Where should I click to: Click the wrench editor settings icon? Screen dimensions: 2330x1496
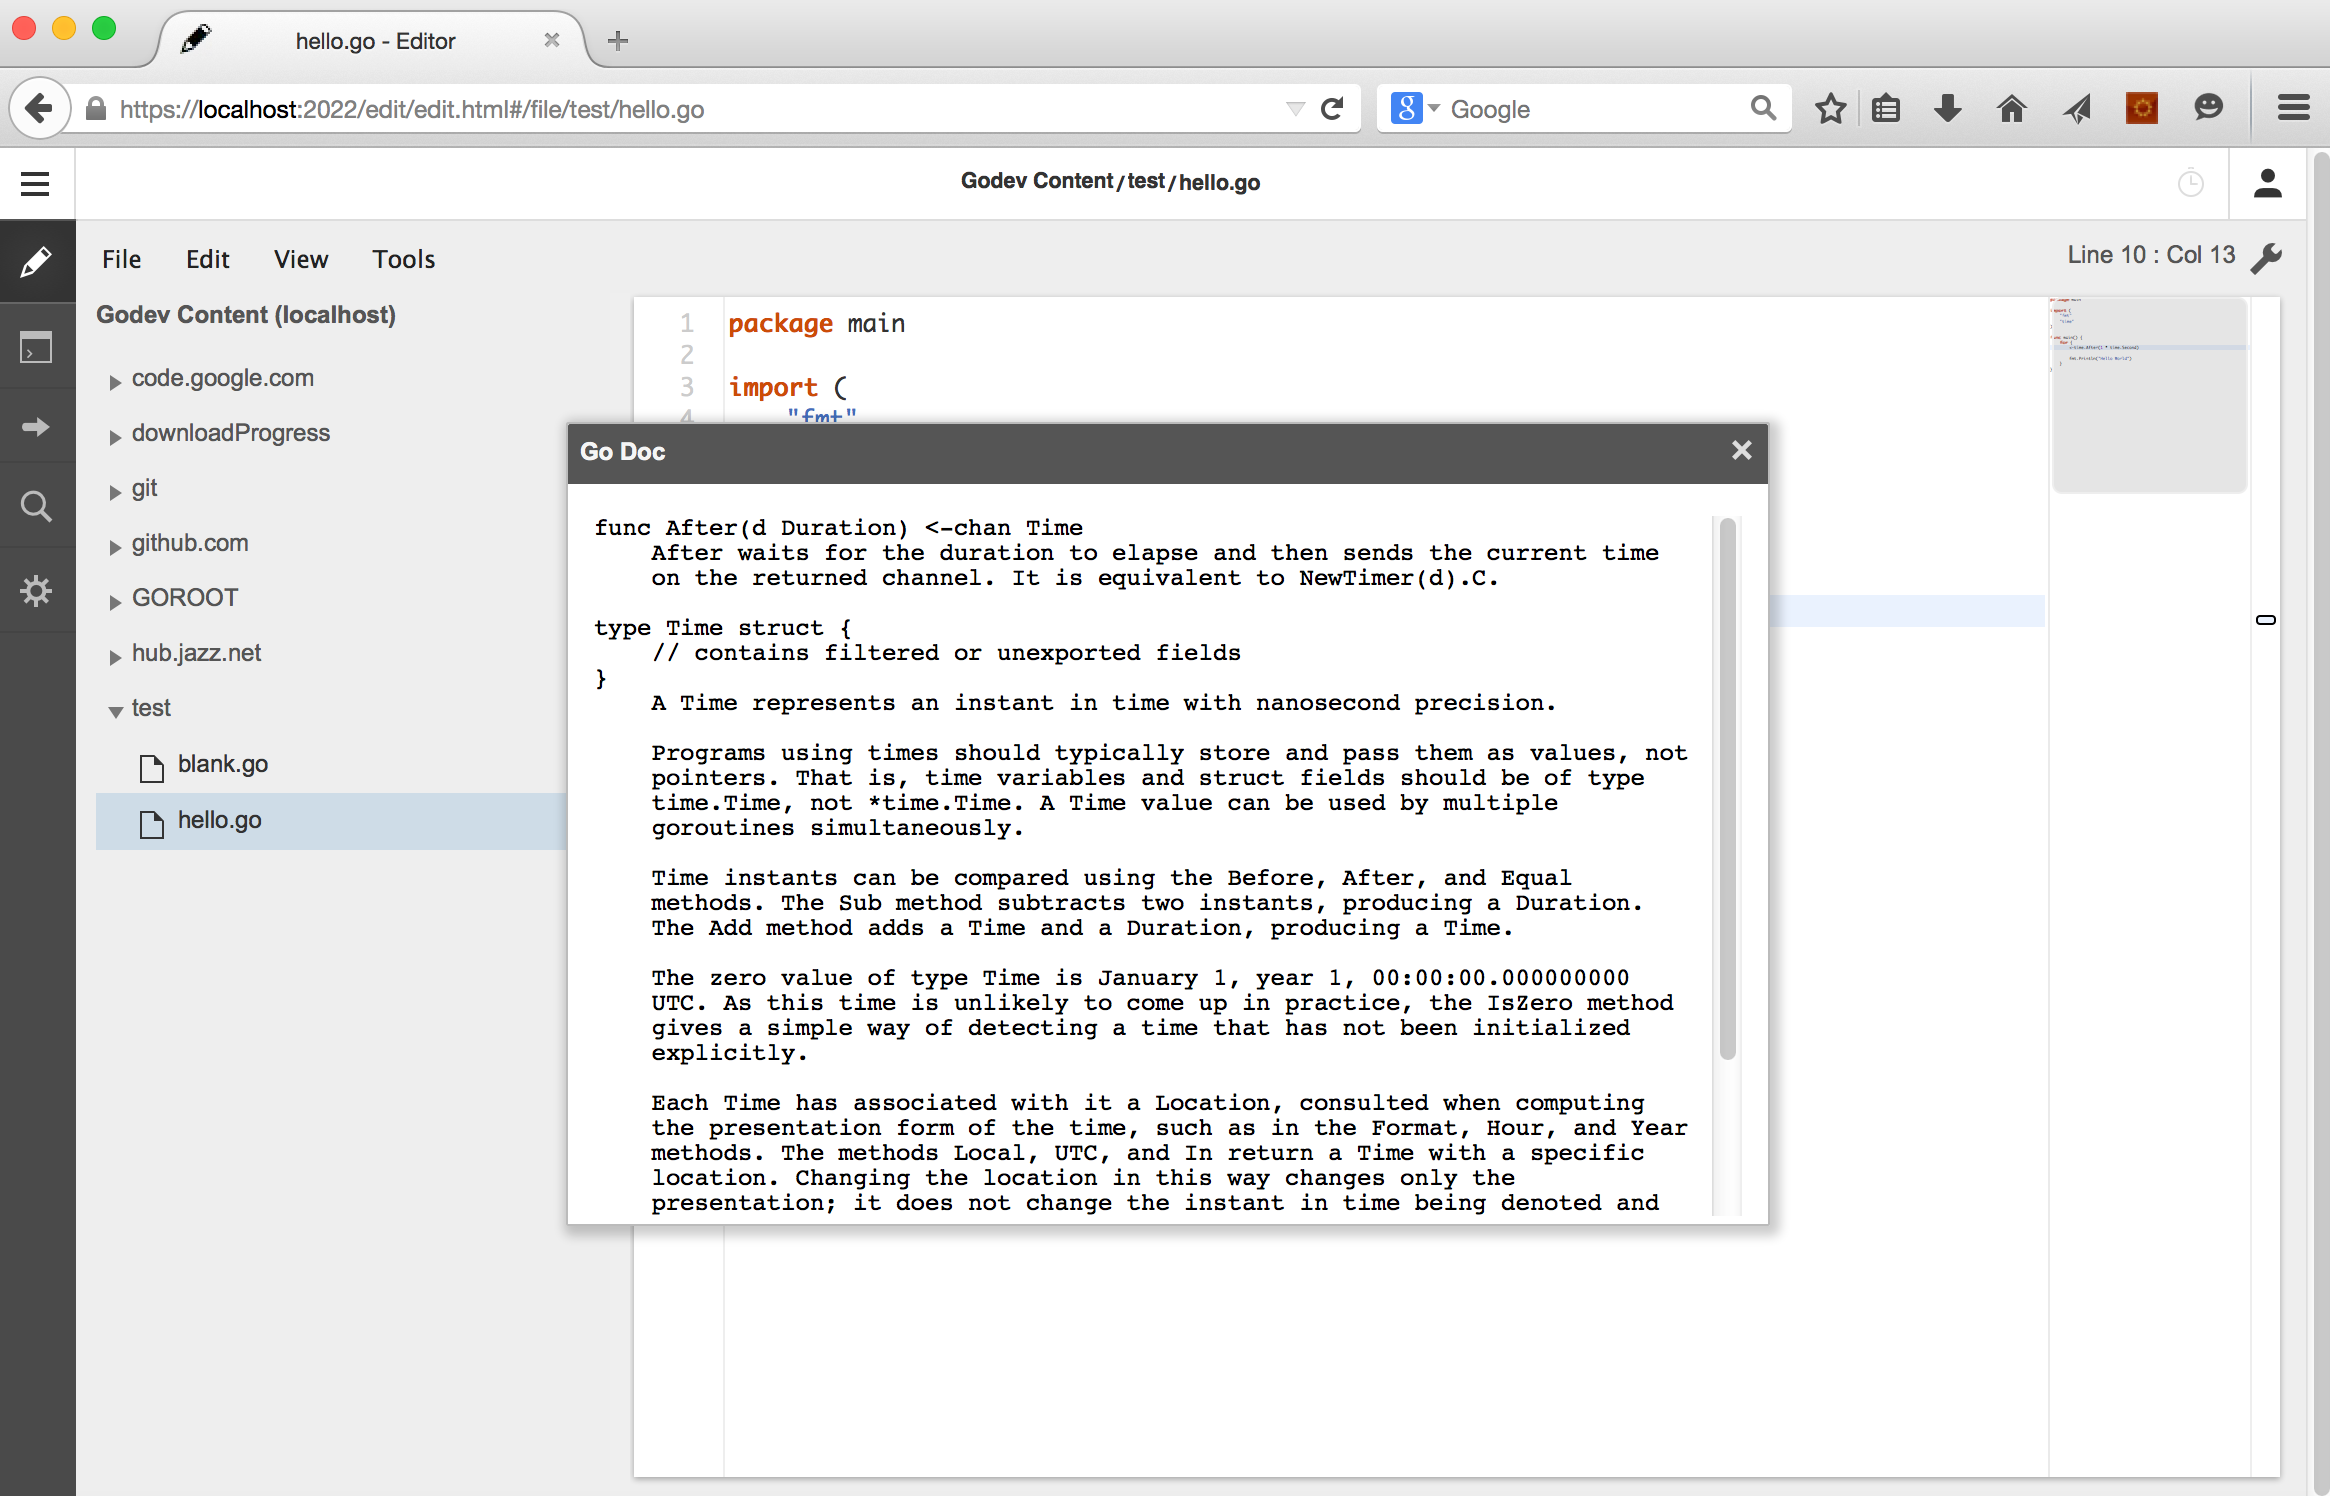tap(2266, 257)
